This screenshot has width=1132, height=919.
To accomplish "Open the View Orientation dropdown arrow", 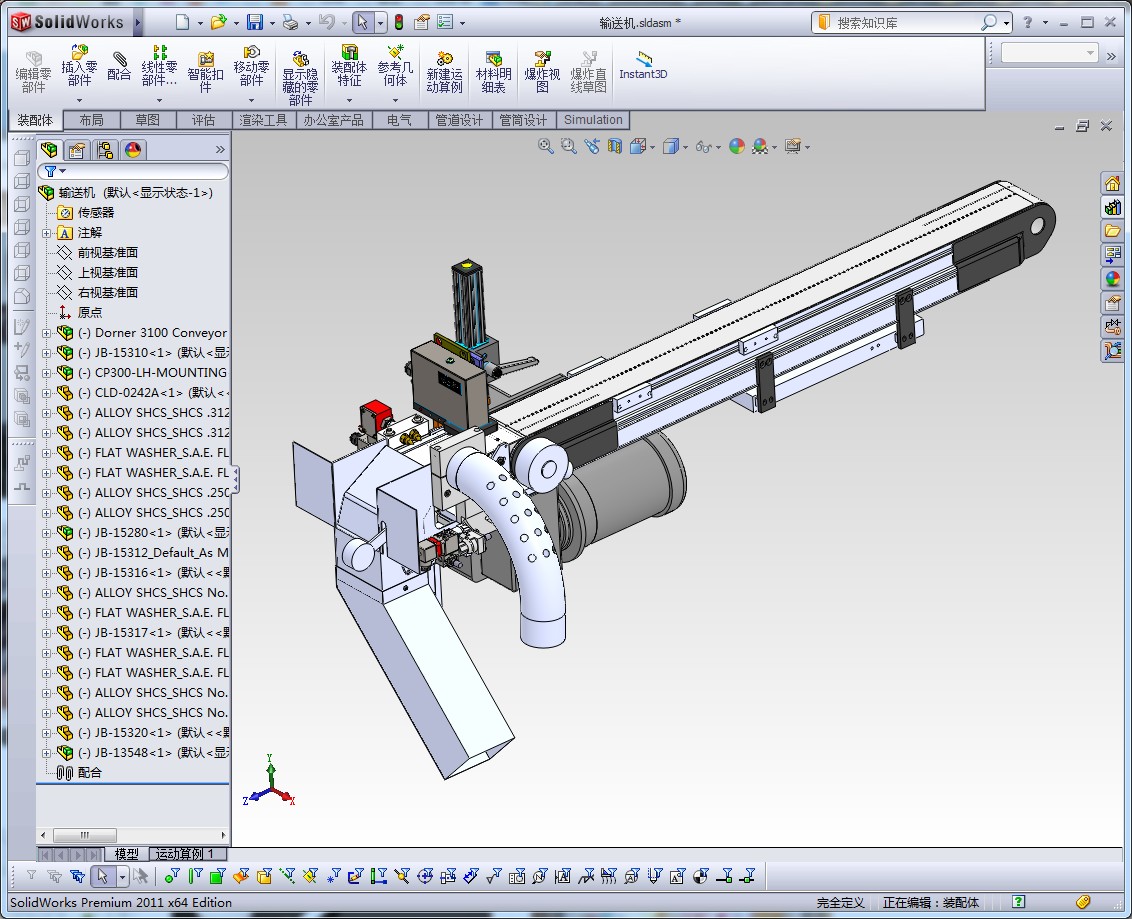I will [x=652, y=147].
